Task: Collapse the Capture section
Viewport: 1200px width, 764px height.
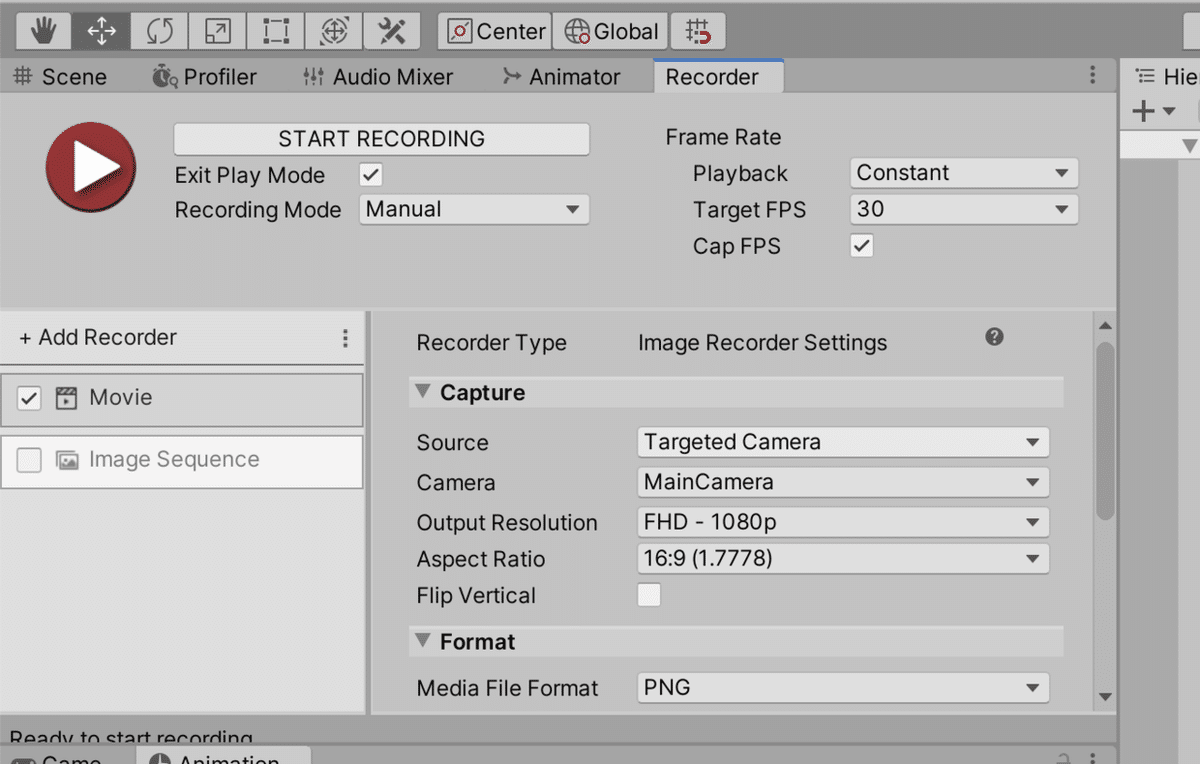Action: click(423, 392)
